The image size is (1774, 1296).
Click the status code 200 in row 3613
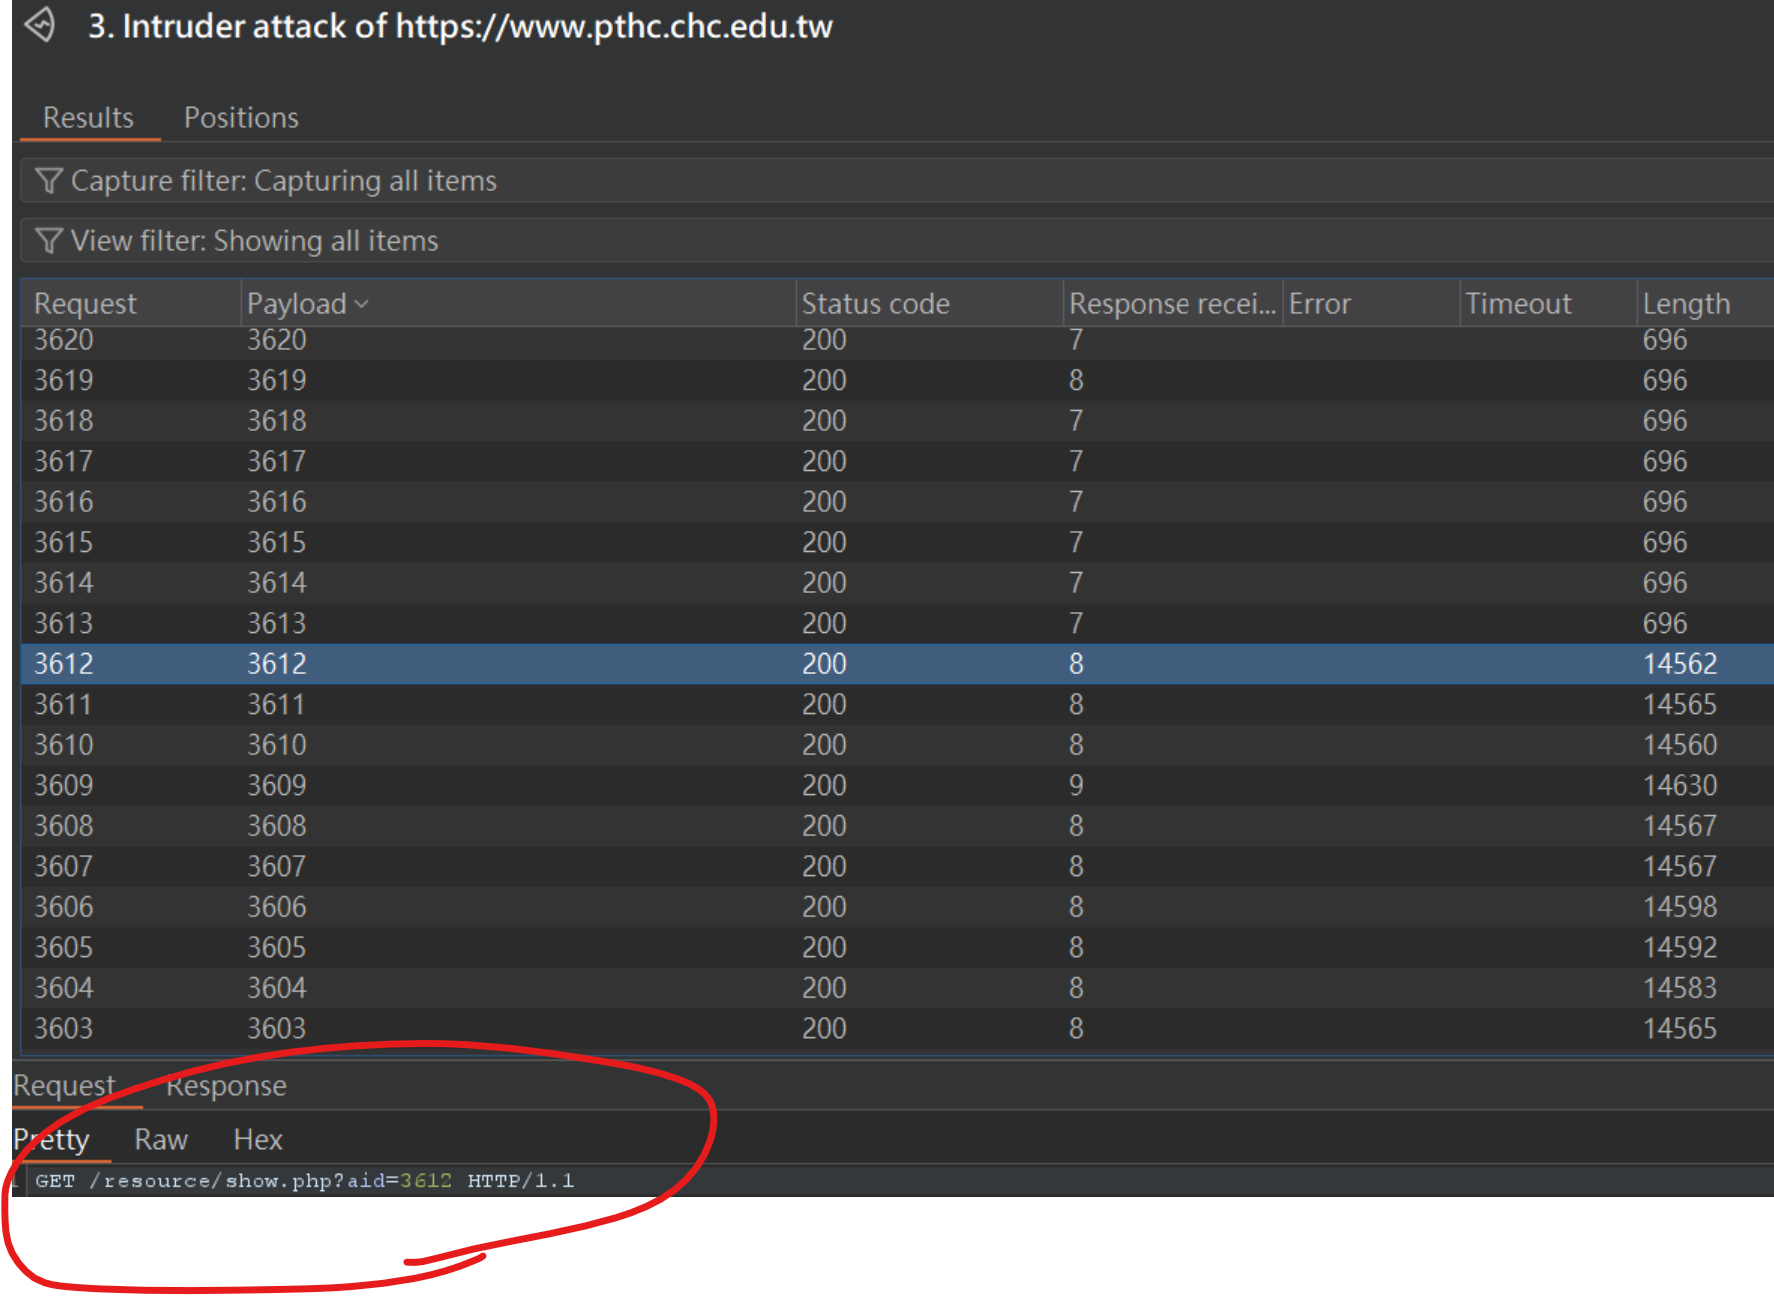click(x=824, y=624)
